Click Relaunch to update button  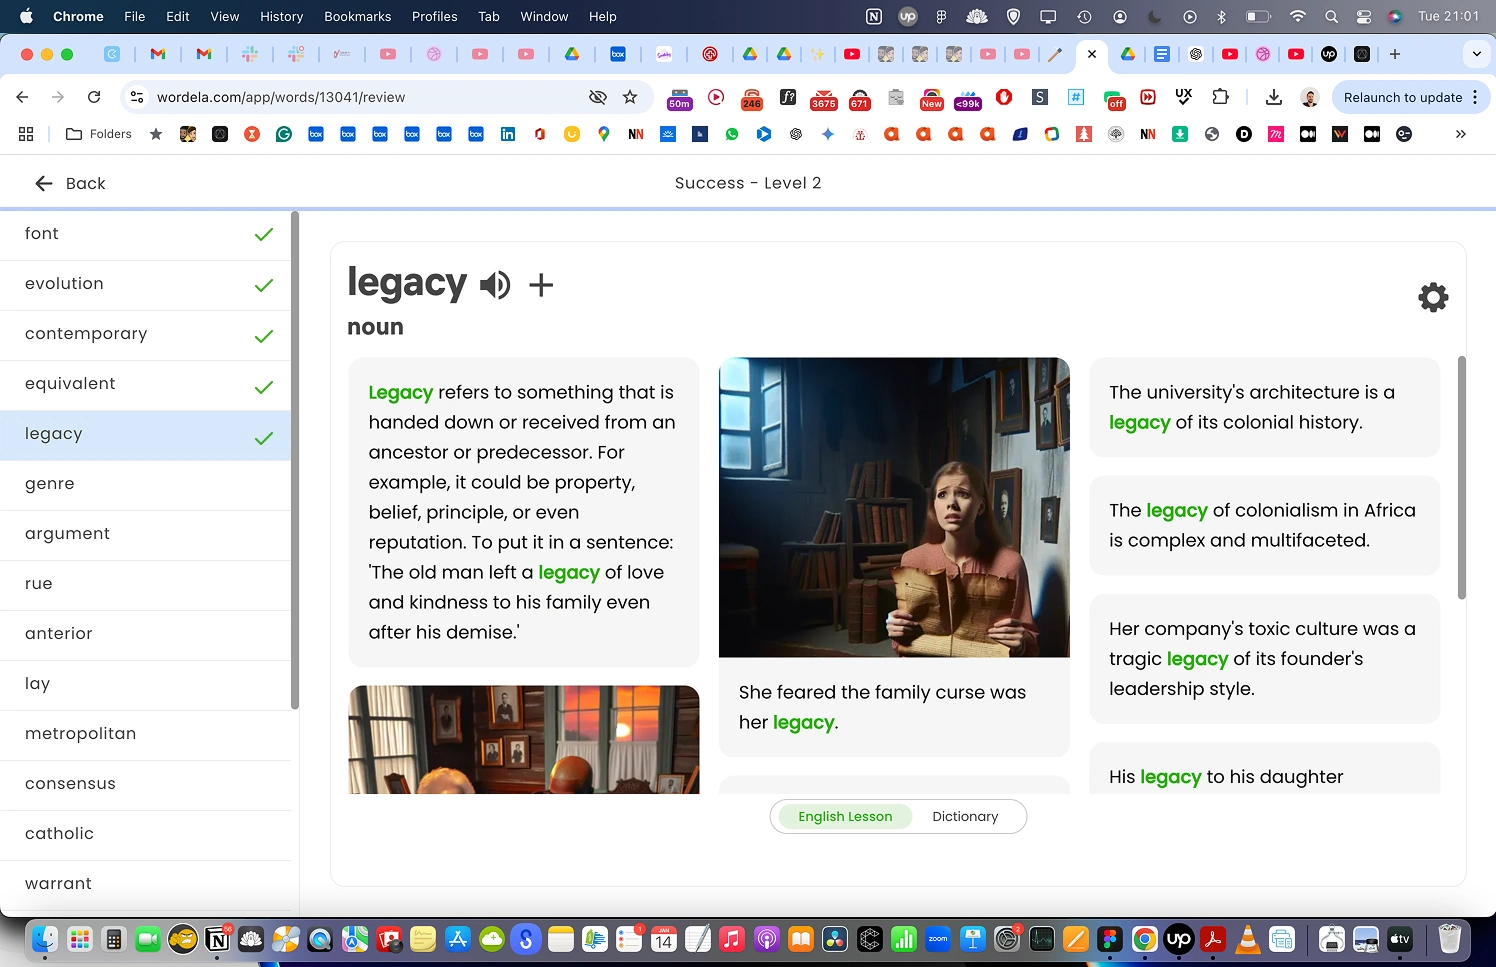tap(1411, 97)
